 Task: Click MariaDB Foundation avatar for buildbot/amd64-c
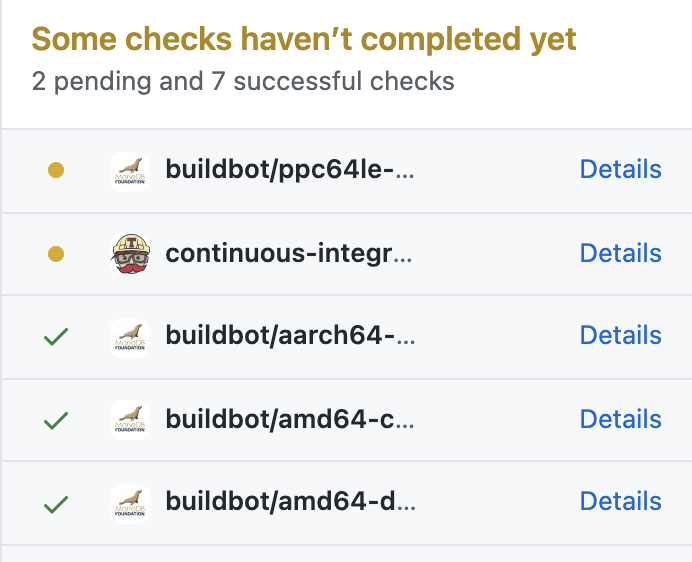pos(130,420)
